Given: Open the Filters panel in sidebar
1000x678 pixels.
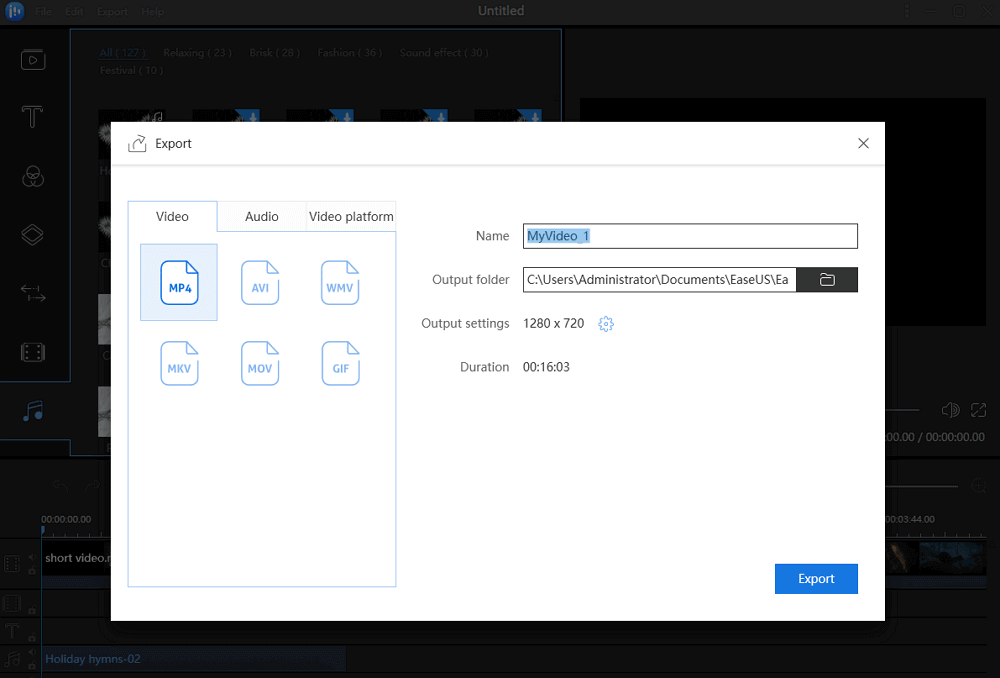Looking at the screenshot, I should point(33,176).
